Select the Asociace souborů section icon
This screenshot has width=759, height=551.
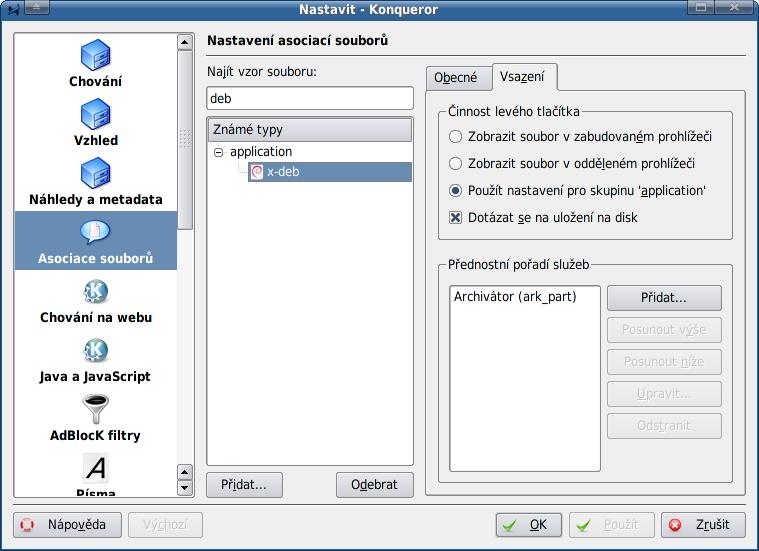95,232
